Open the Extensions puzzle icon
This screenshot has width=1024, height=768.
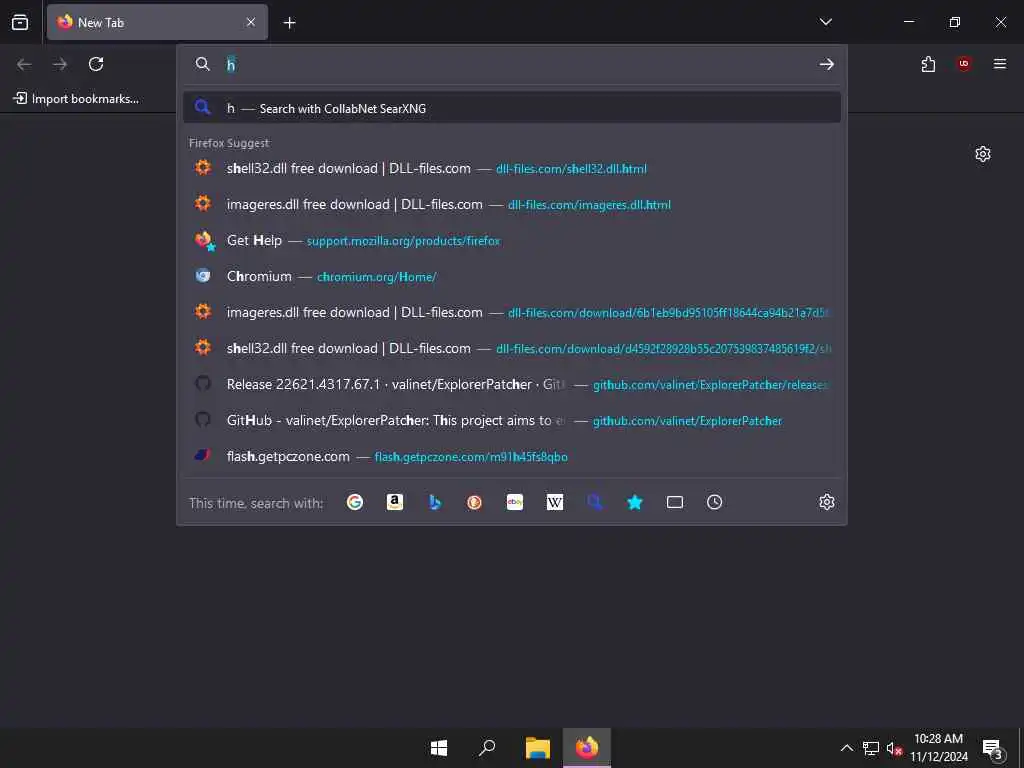(x=928, y=64)
